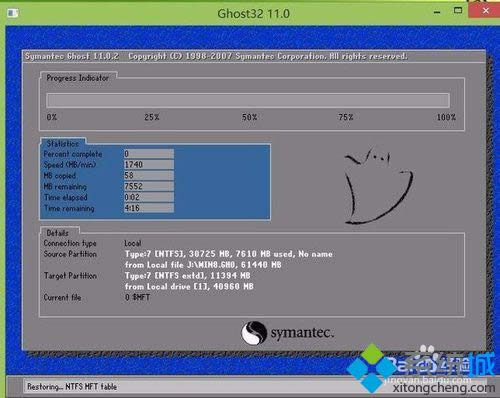Click the symantec wordmark text

pos(302,333)
